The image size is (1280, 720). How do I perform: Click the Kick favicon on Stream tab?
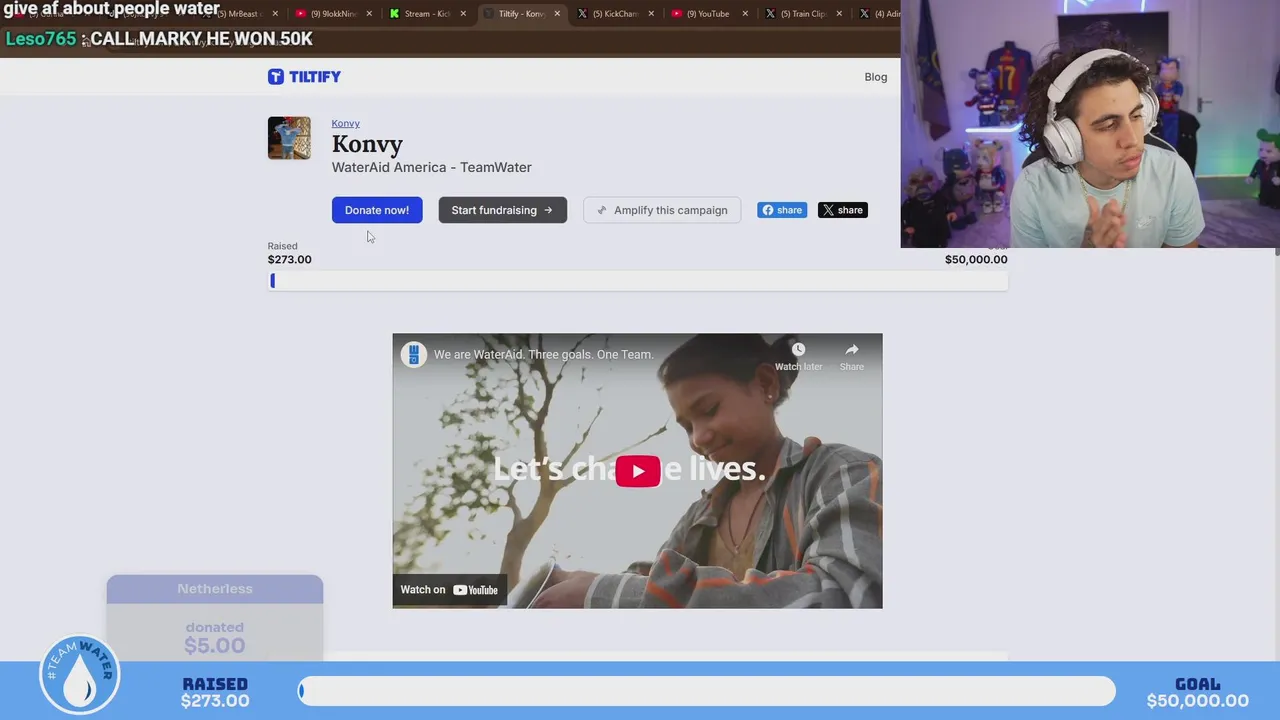tap(394, 14)
